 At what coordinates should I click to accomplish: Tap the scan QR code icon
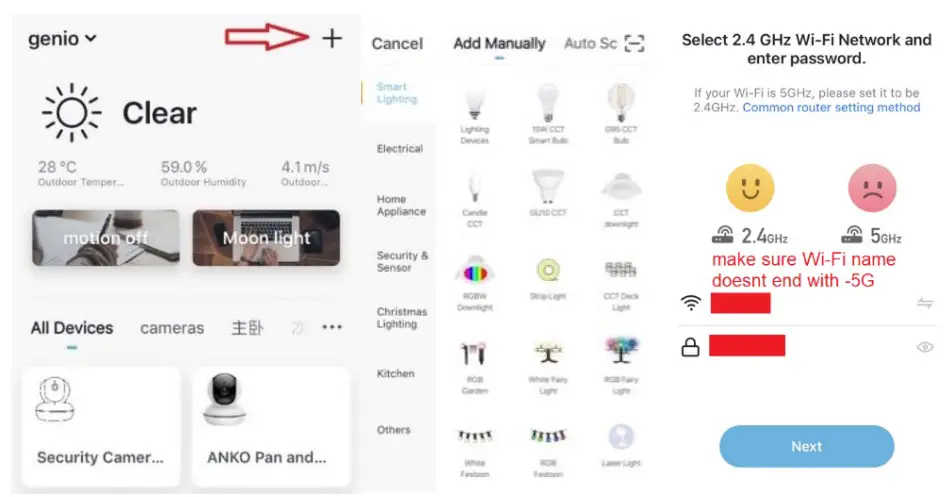634,43
